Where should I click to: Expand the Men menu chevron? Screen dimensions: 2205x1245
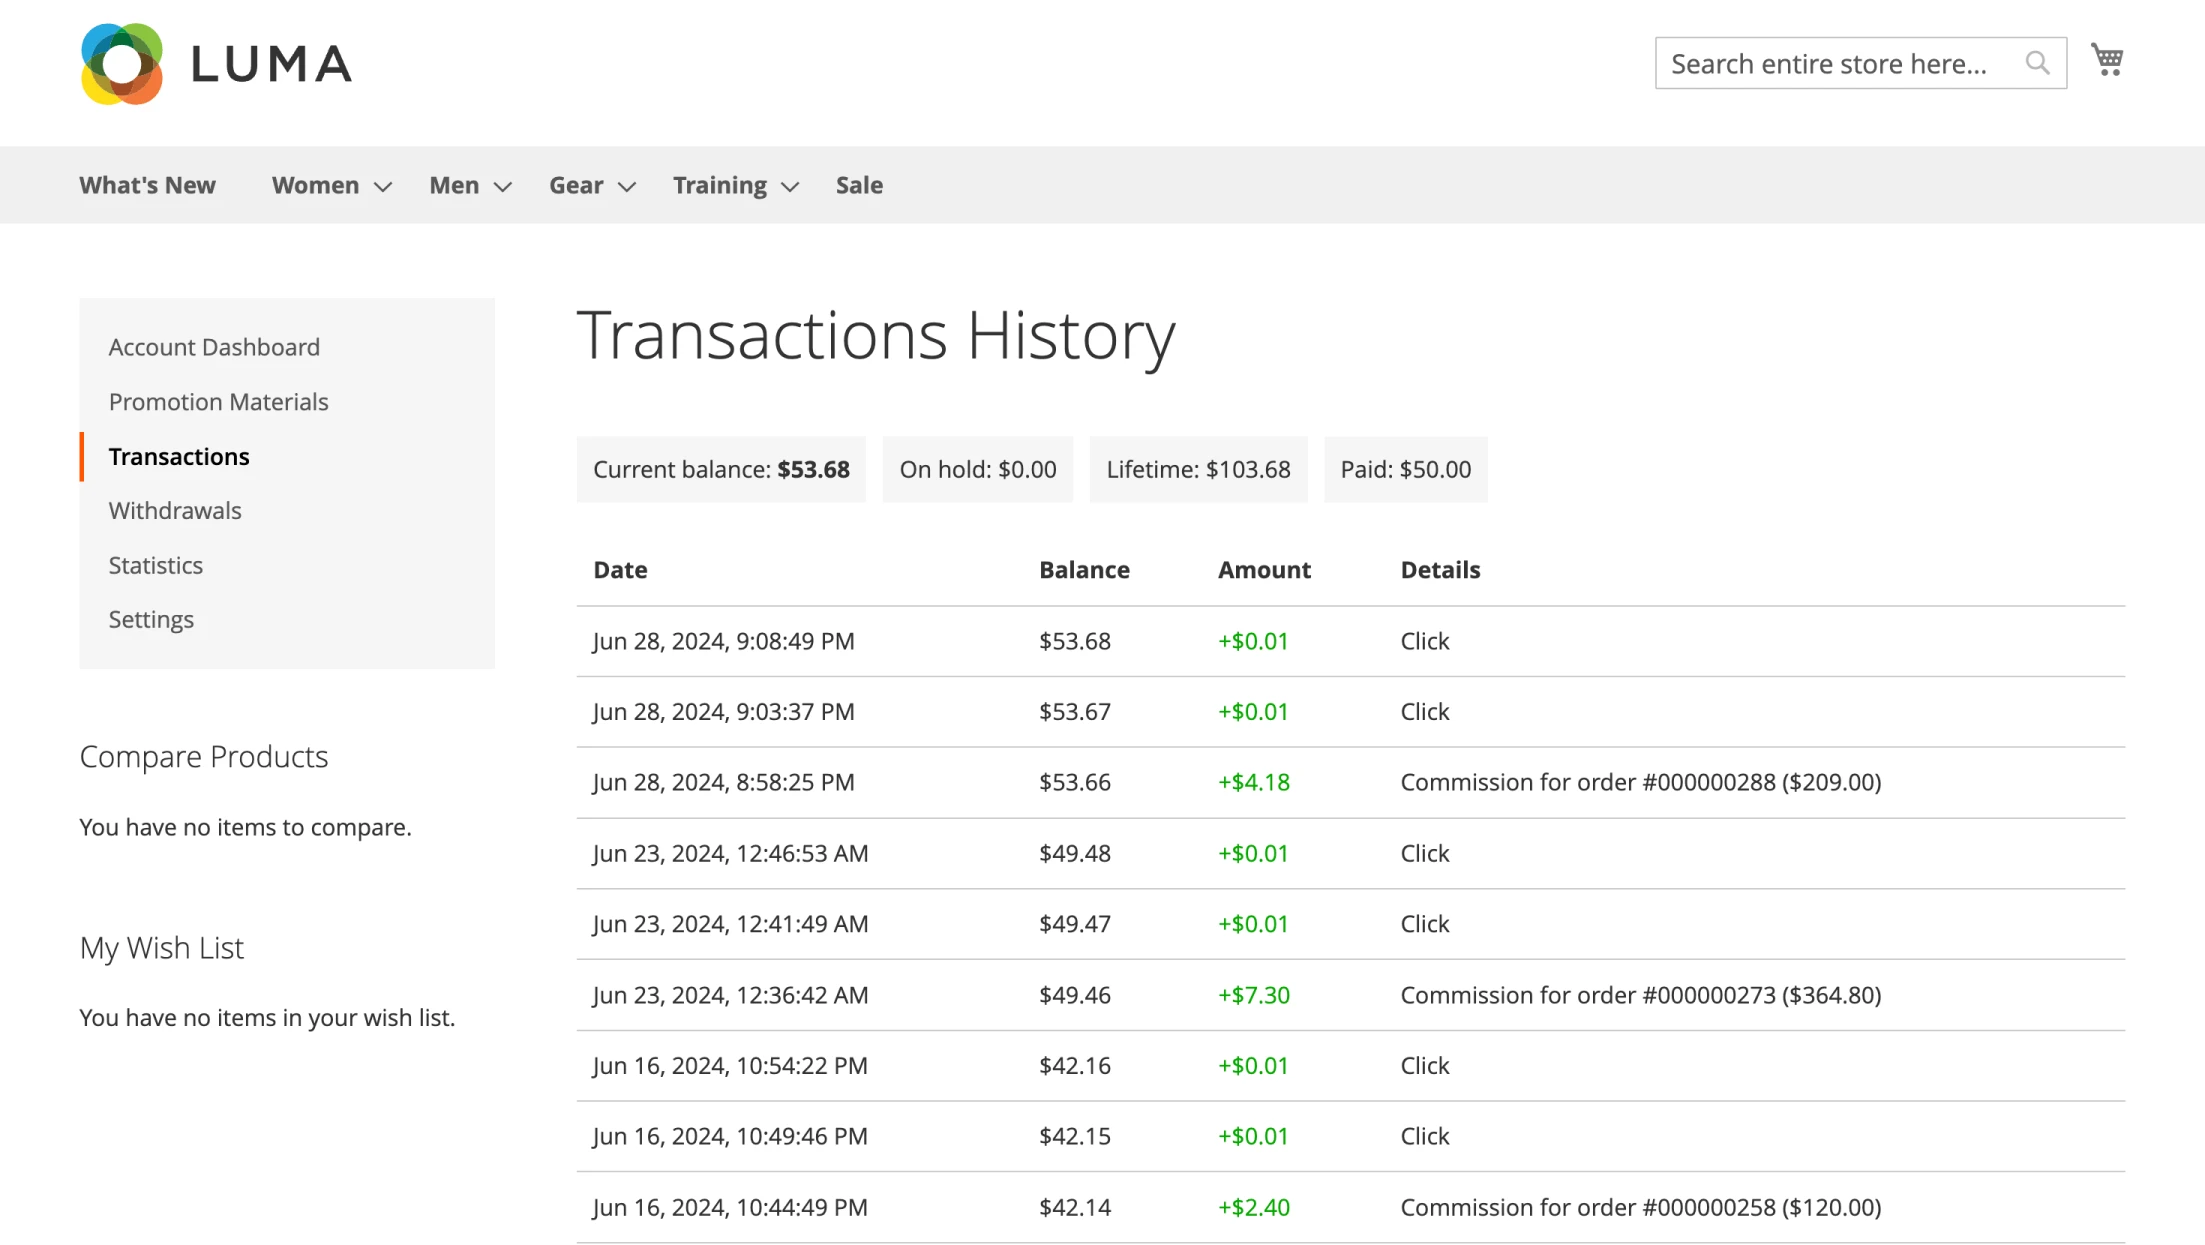[503, 187]
